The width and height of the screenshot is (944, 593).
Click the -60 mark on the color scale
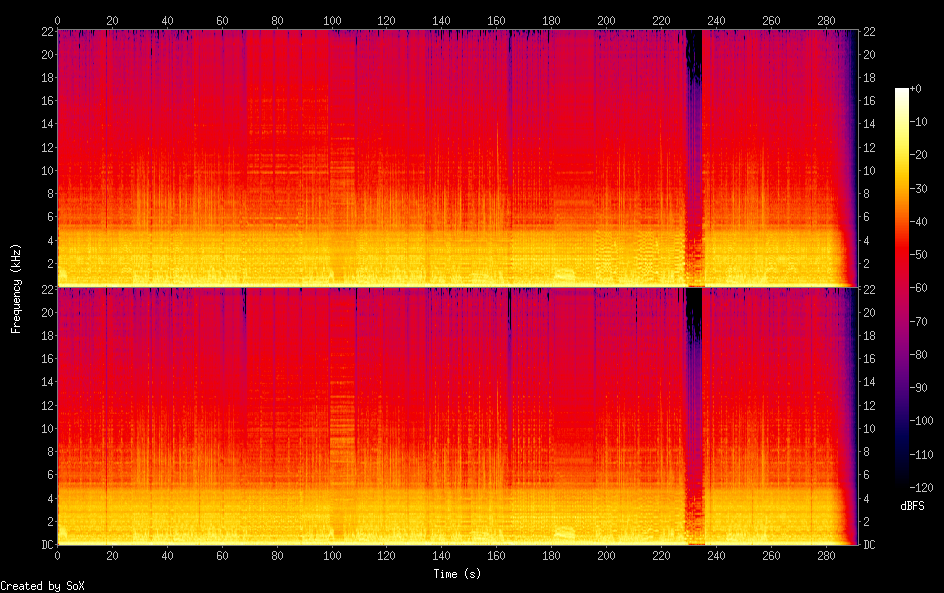click(x=921, y=288)
